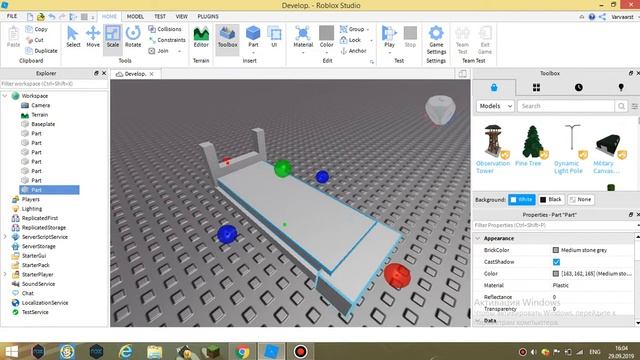Open the UI insert tool

[x=274, y=37]
